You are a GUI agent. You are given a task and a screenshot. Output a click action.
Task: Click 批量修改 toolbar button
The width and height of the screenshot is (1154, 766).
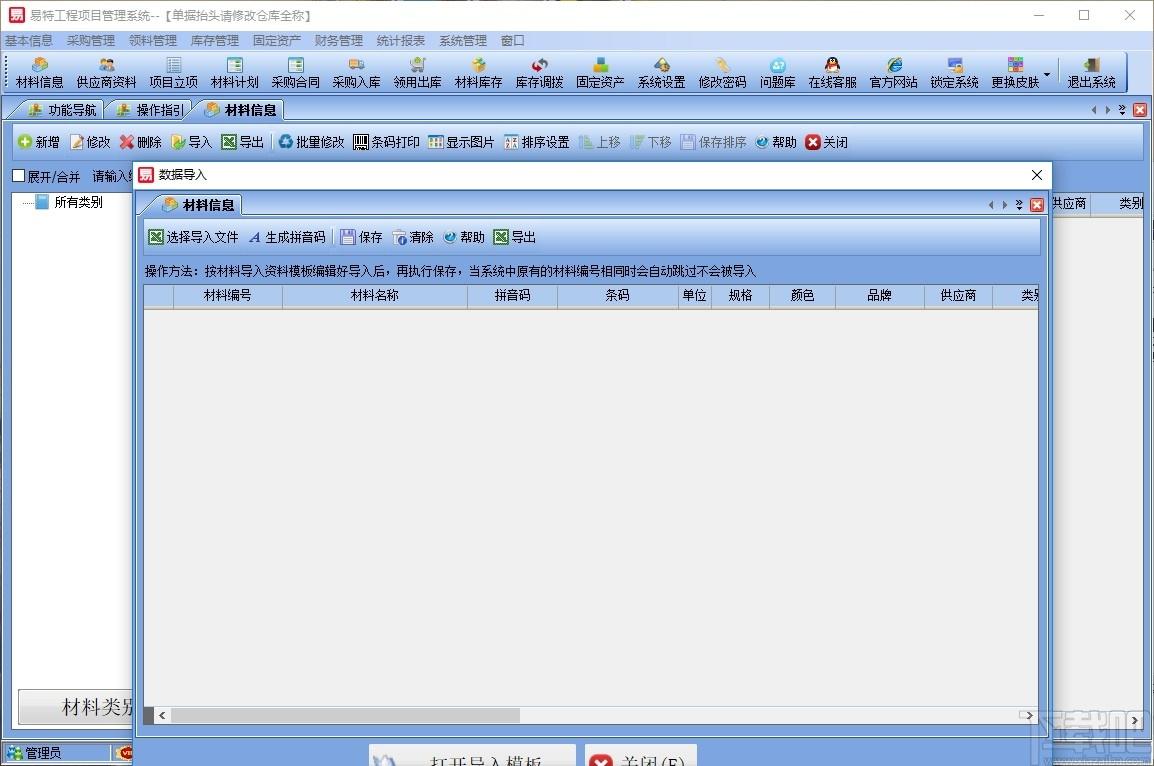point(311,142)
